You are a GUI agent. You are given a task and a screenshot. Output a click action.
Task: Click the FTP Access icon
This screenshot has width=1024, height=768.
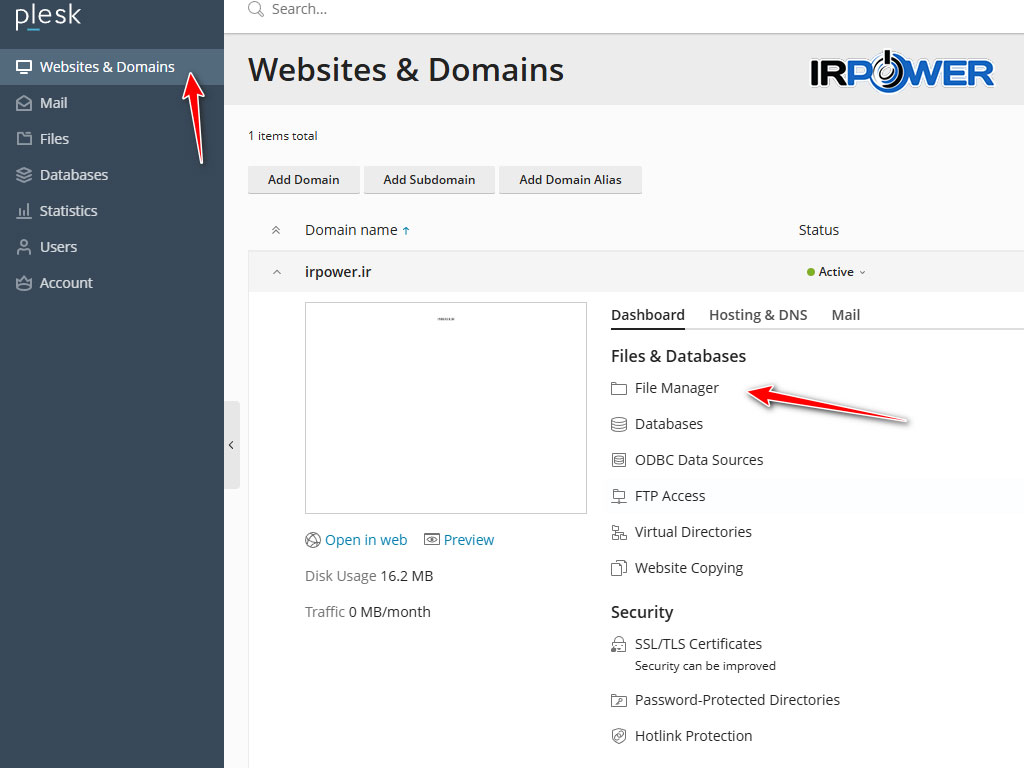pyautogui.click(x=619, y=496)
